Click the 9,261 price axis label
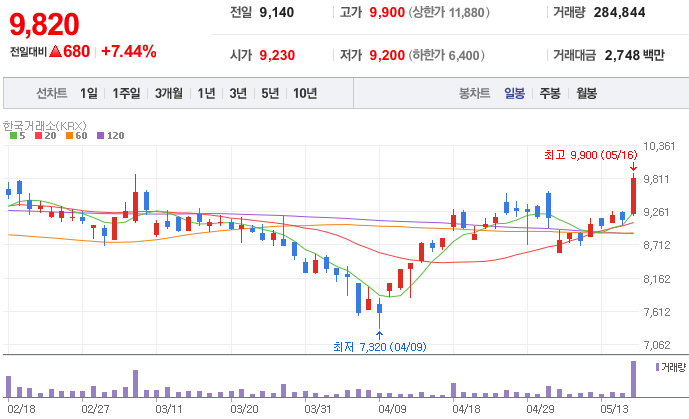The height and width of the screenshot is (419, 689). point(656,212)
